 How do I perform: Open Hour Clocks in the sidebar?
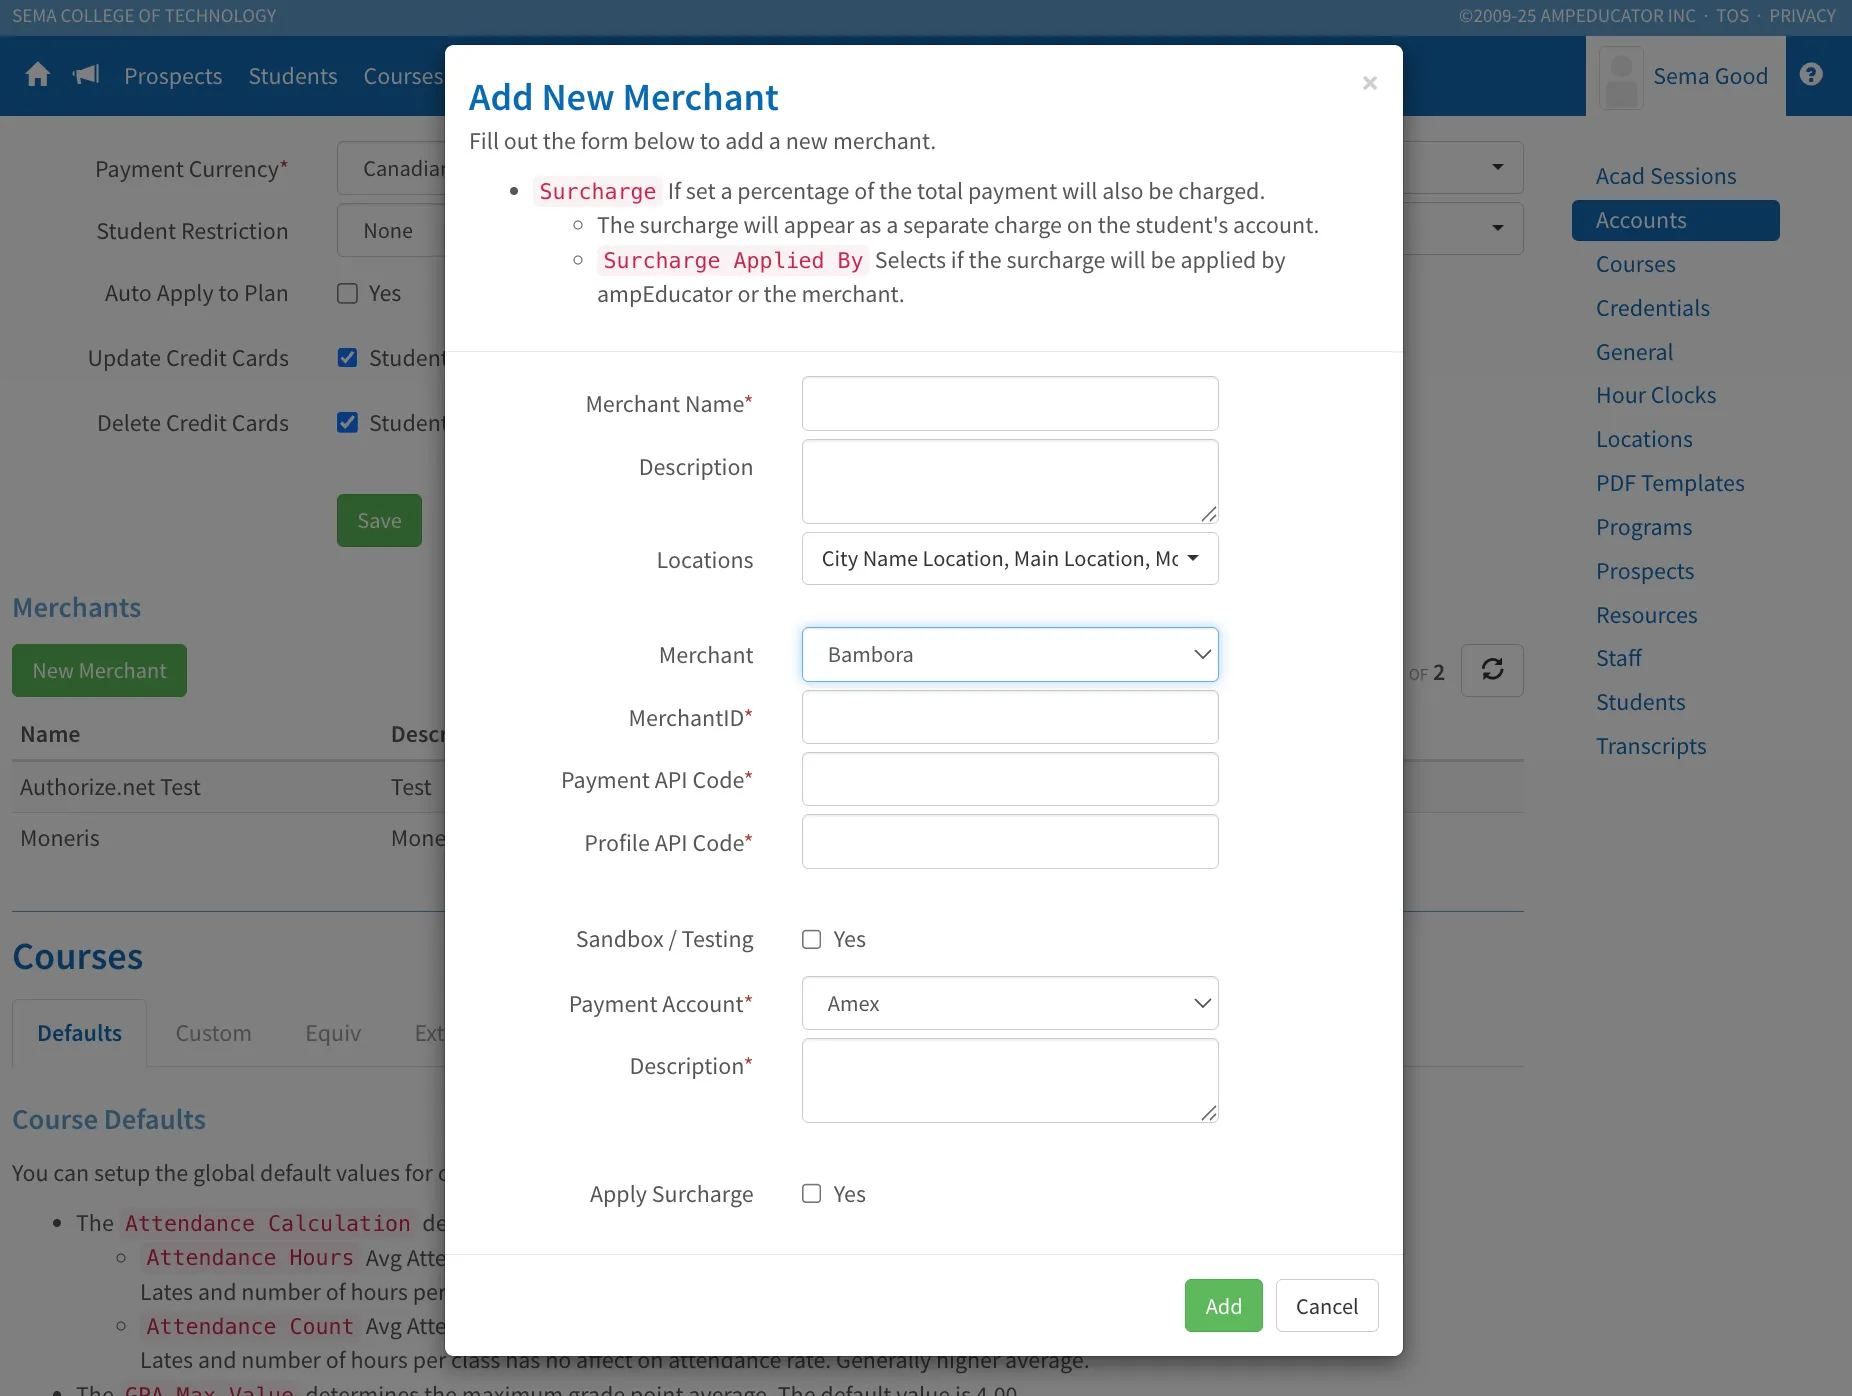point(1655,395)
